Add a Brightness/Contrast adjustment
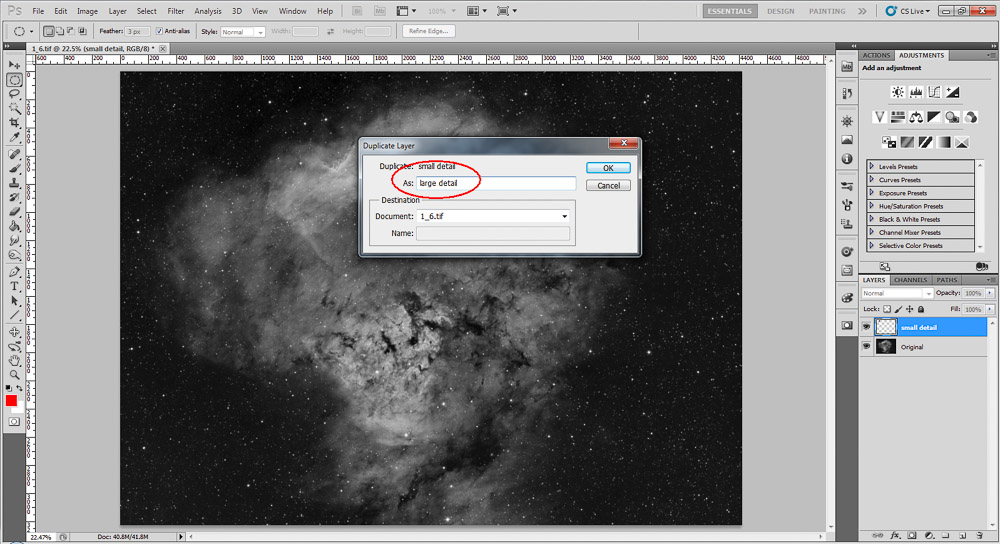Viewport: 1000px width, 544px height. coord(897,92)
